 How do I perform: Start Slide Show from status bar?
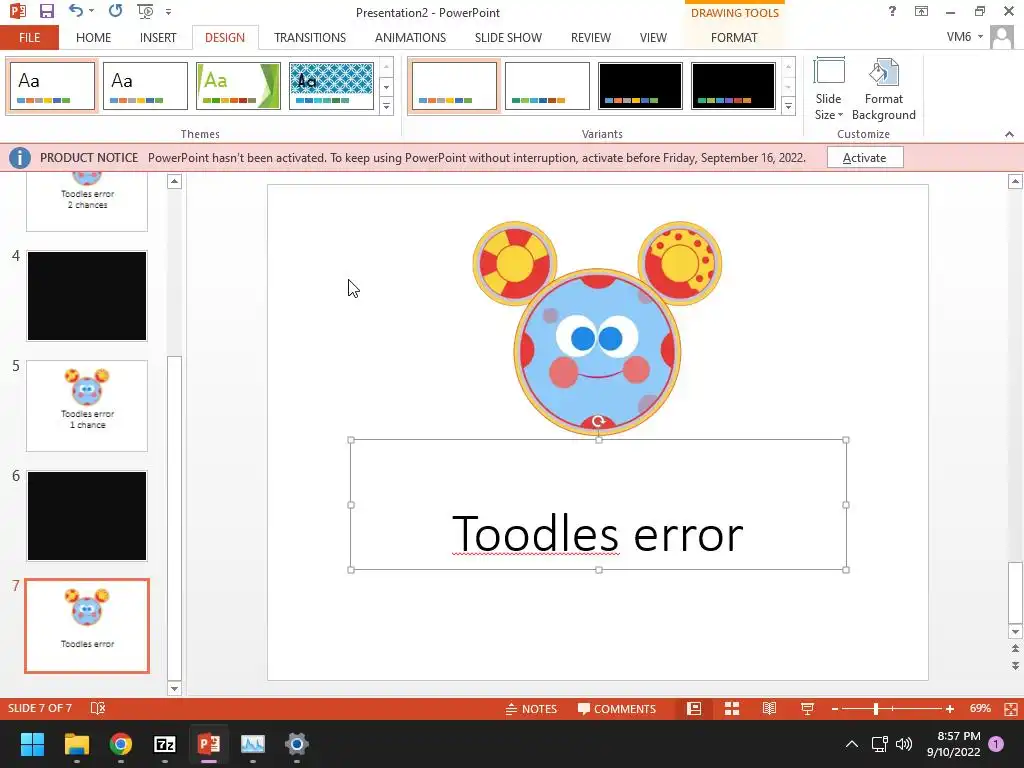[x=807, y=709]
